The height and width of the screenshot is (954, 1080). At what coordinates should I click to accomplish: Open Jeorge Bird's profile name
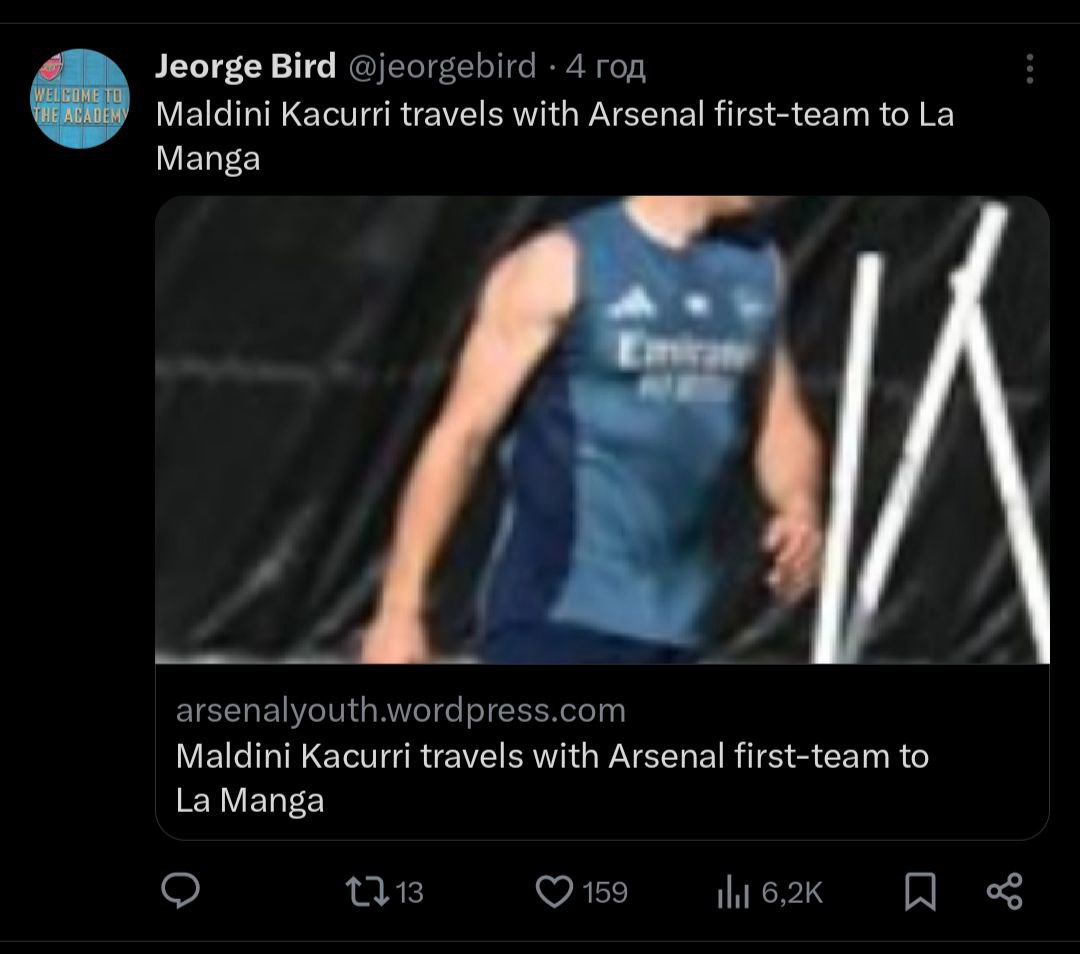tap(246, 67)
